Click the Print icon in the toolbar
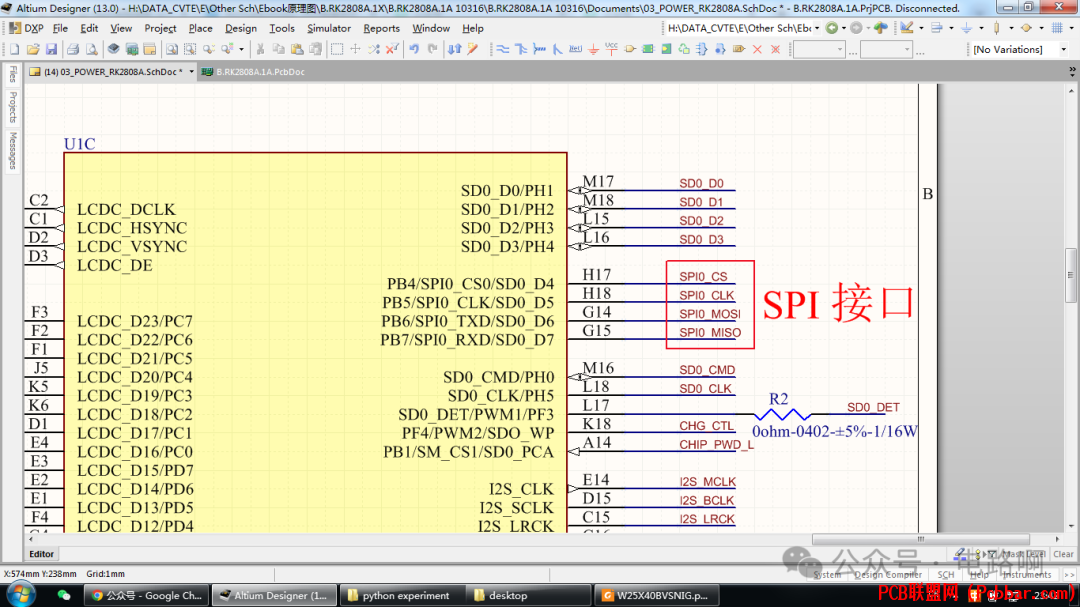The width and height of the screenshot is (1080, 607). coord(73,50)
